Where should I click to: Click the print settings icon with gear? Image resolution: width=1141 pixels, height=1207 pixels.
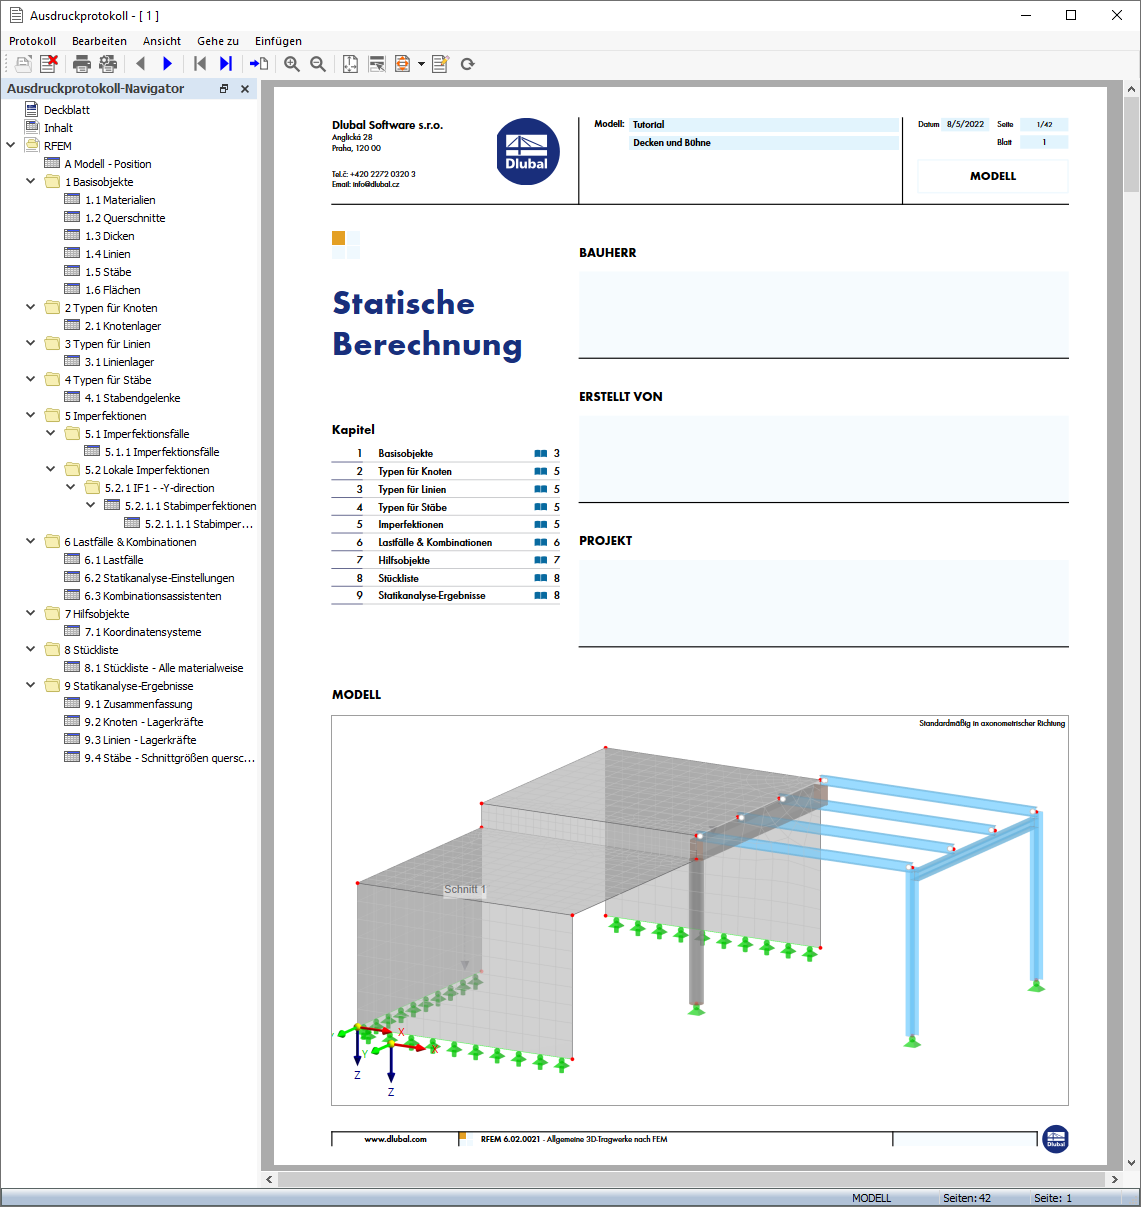(108, 64)
